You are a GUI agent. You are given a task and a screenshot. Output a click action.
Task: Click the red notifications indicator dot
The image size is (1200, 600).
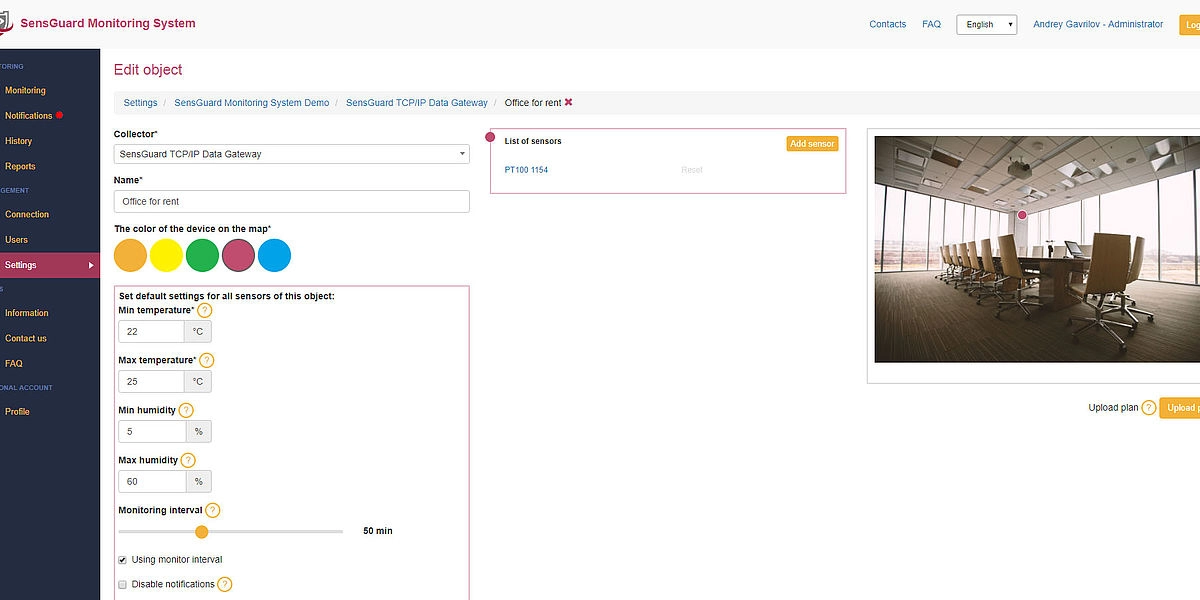[x=59, y=115]
